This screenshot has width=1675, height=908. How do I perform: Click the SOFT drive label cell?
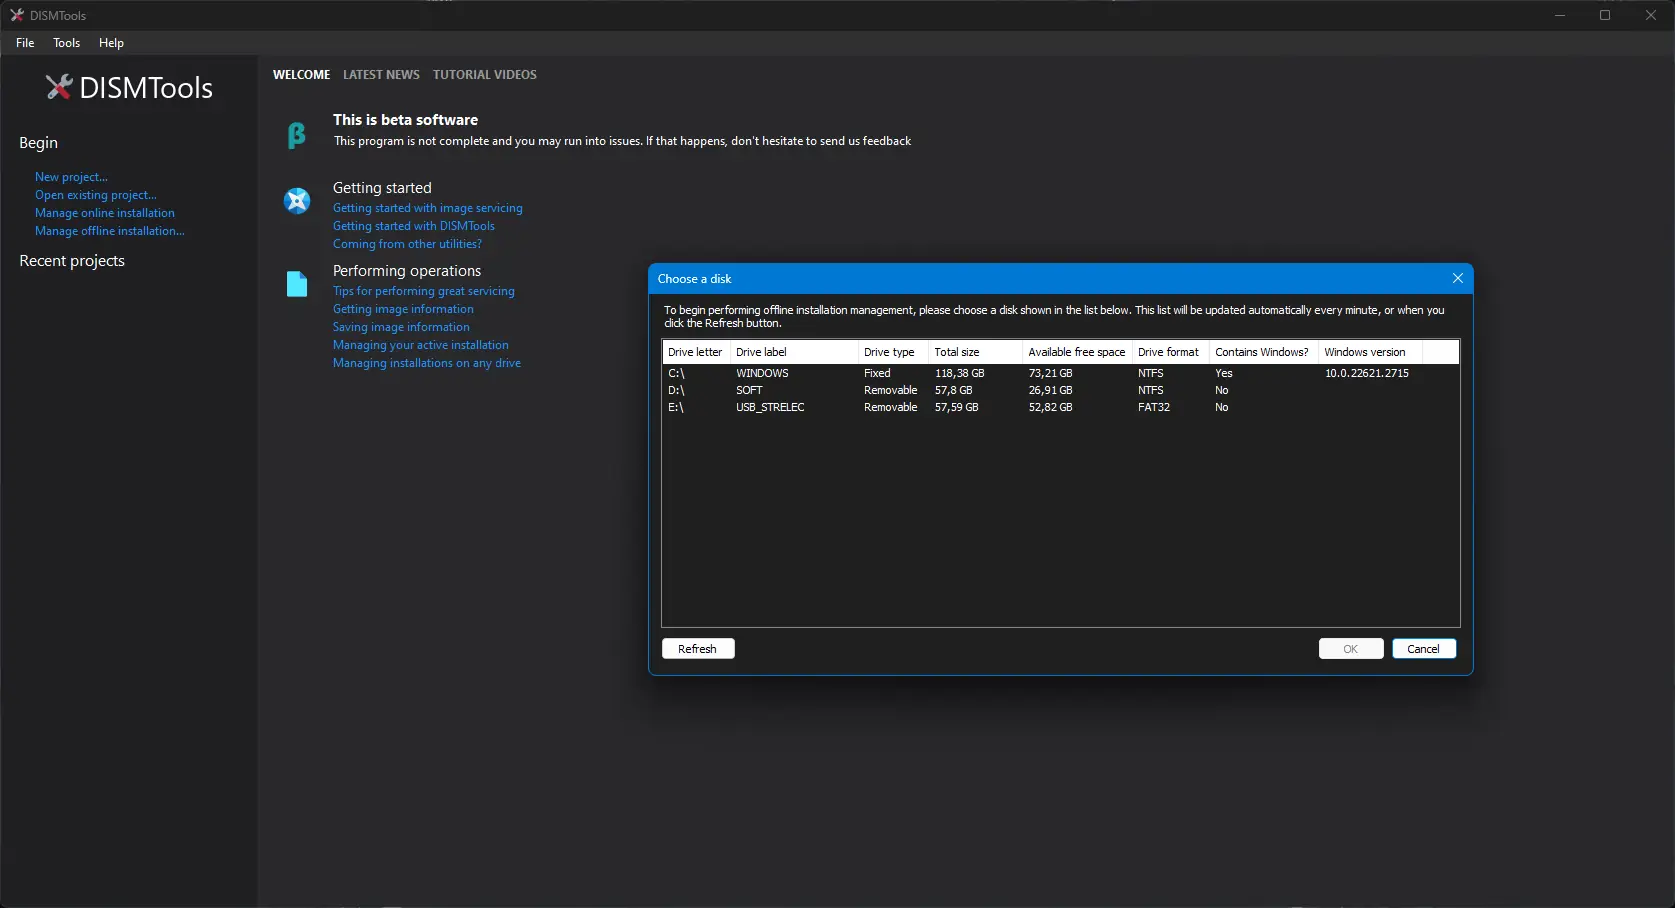(x=749, y=390)
